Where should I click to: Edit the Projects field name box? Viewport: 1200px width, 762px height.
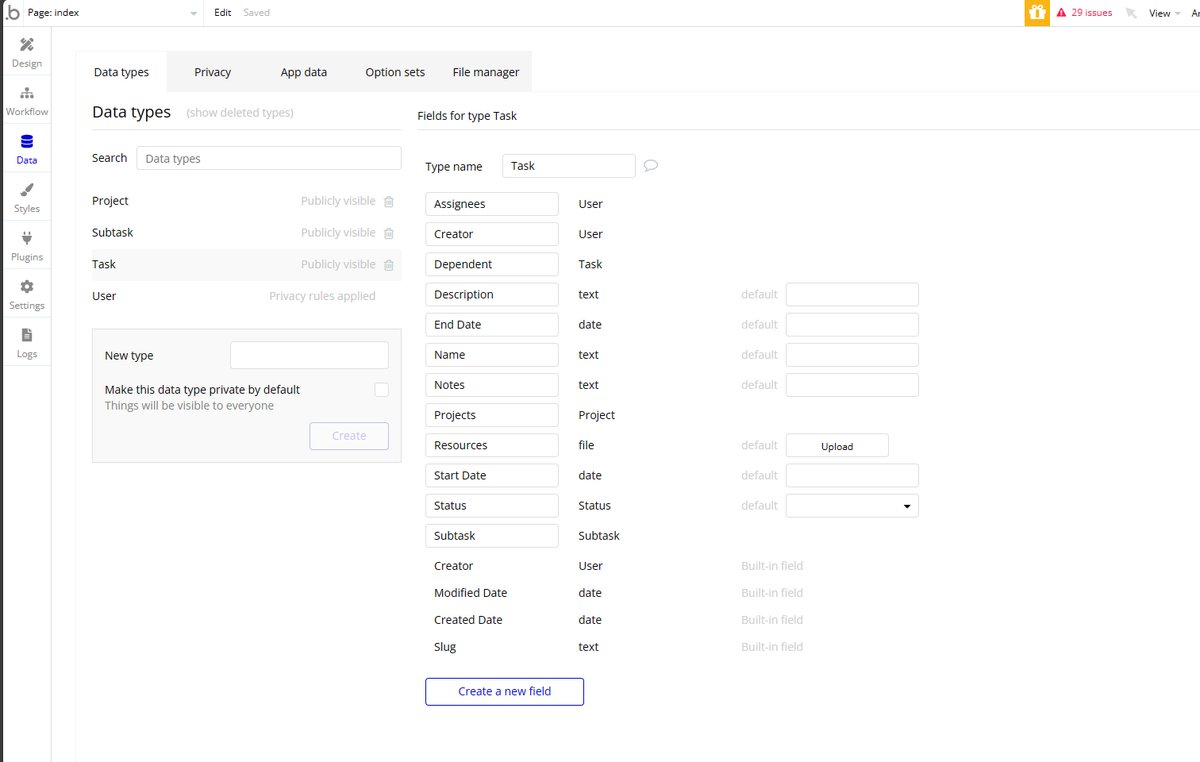(x=492, y=415)
